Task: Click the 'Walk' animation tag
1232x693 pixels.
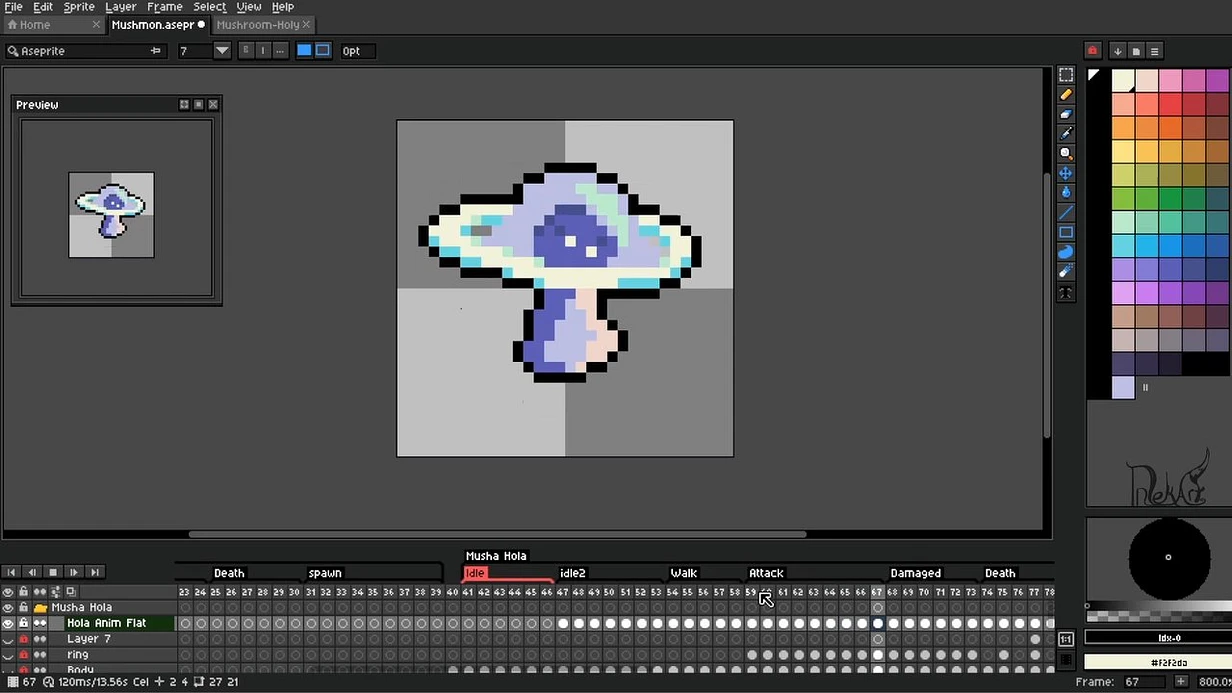Action: (x=684, y=573)
